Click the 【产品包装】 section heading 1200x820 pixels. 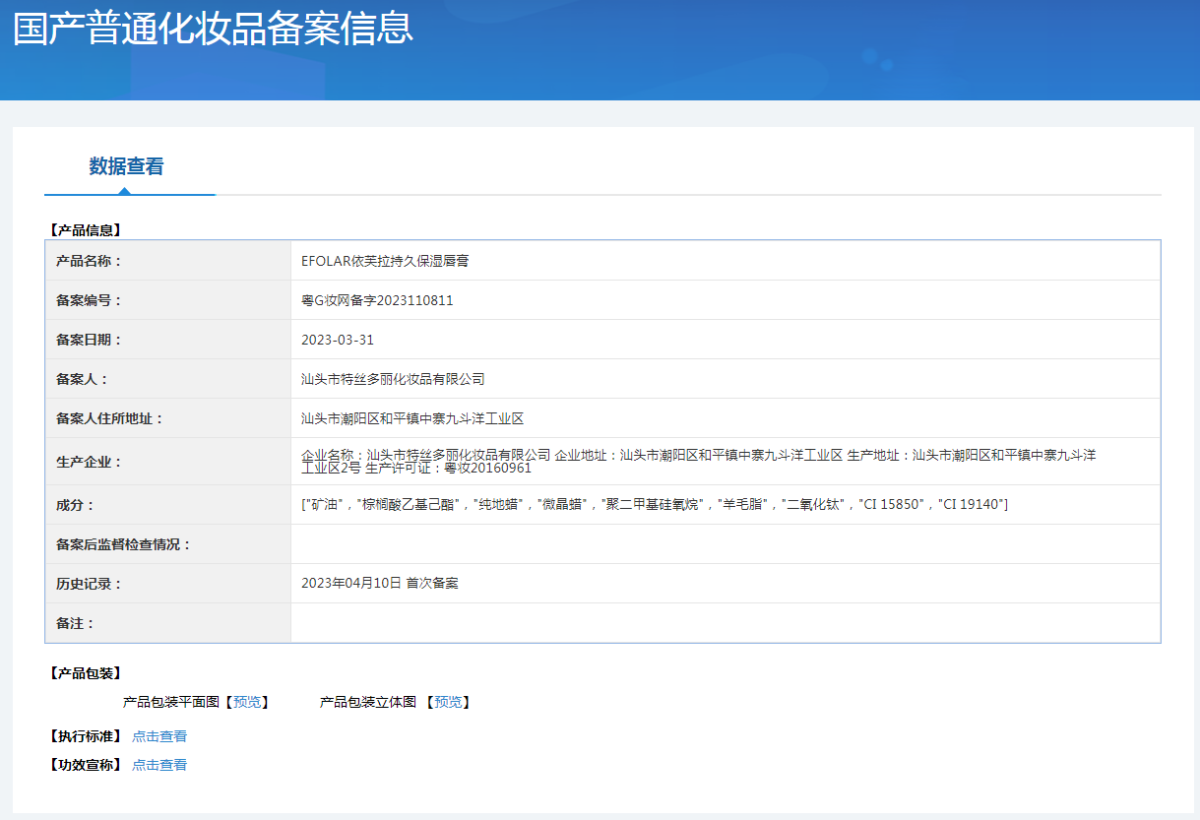84,673
